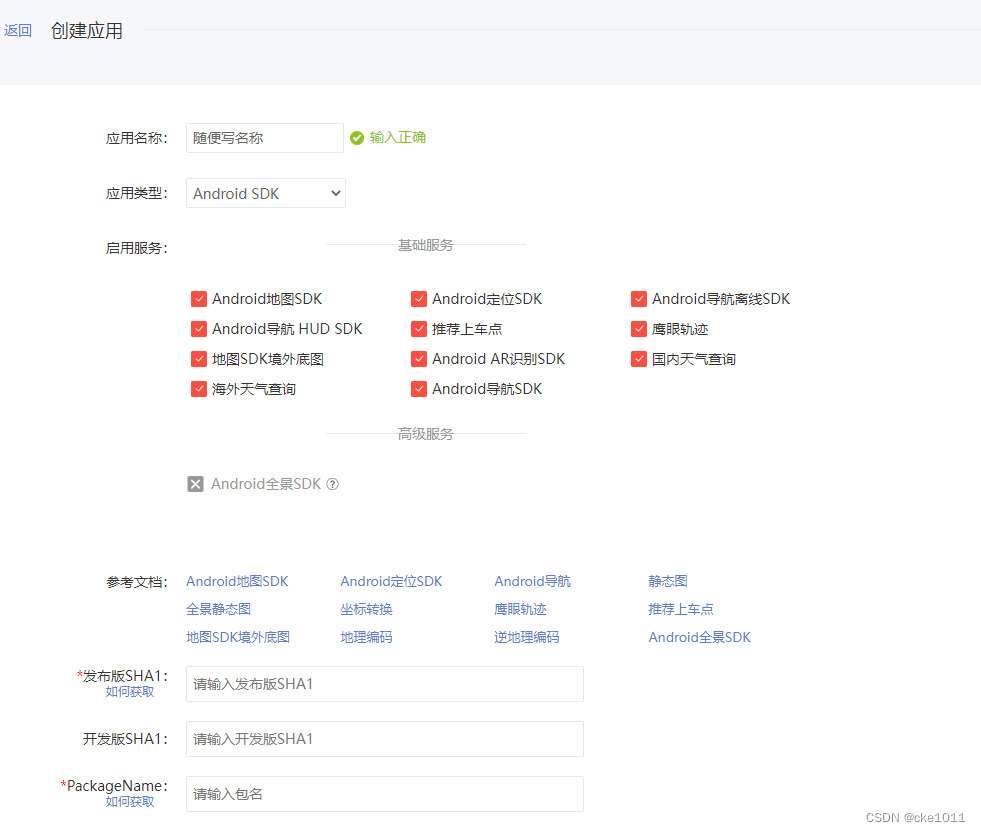Disable the Android定位SDK checkbox
This screenshot has height=832, width=981.
coord(419,298)
